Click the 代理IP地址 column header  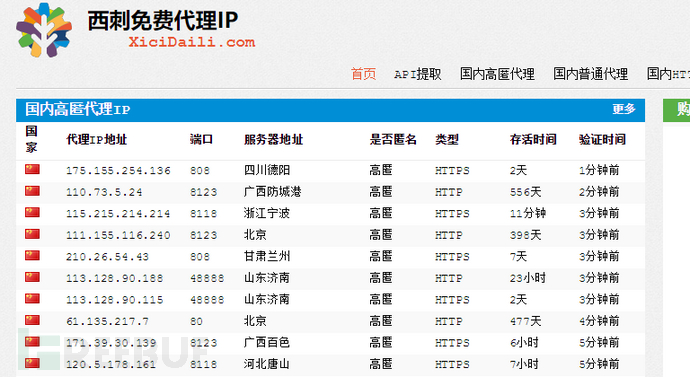(96, 139)
